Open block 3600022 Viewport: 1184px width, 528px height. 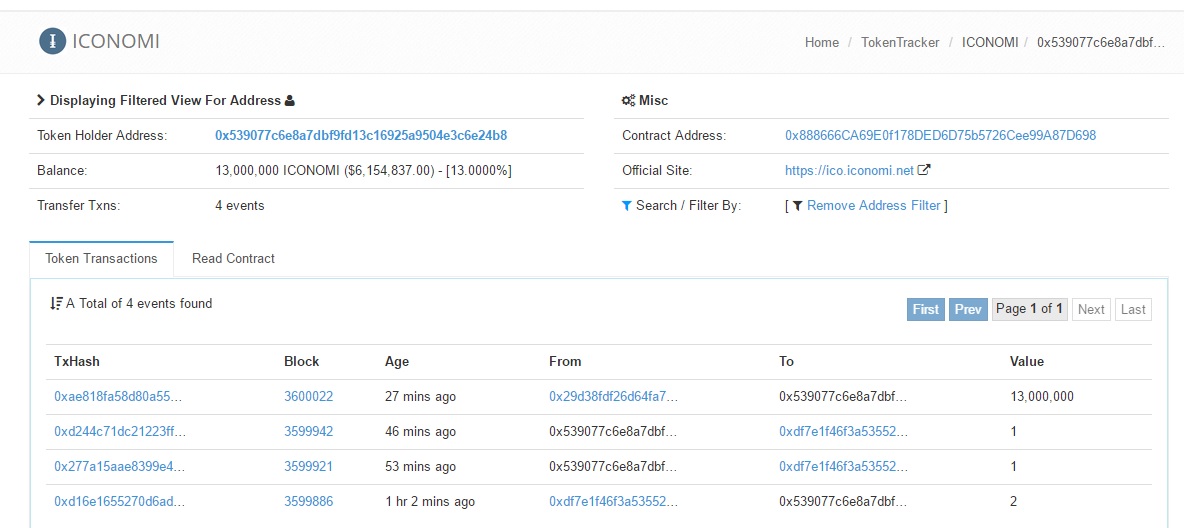[308, 397]
